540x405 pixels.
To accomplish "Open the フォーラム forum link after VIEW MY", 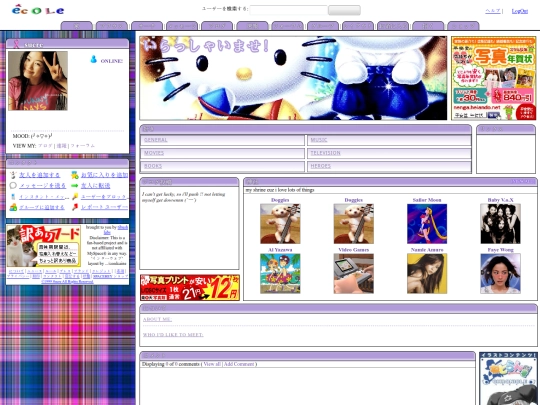I will tap(83, 146).
